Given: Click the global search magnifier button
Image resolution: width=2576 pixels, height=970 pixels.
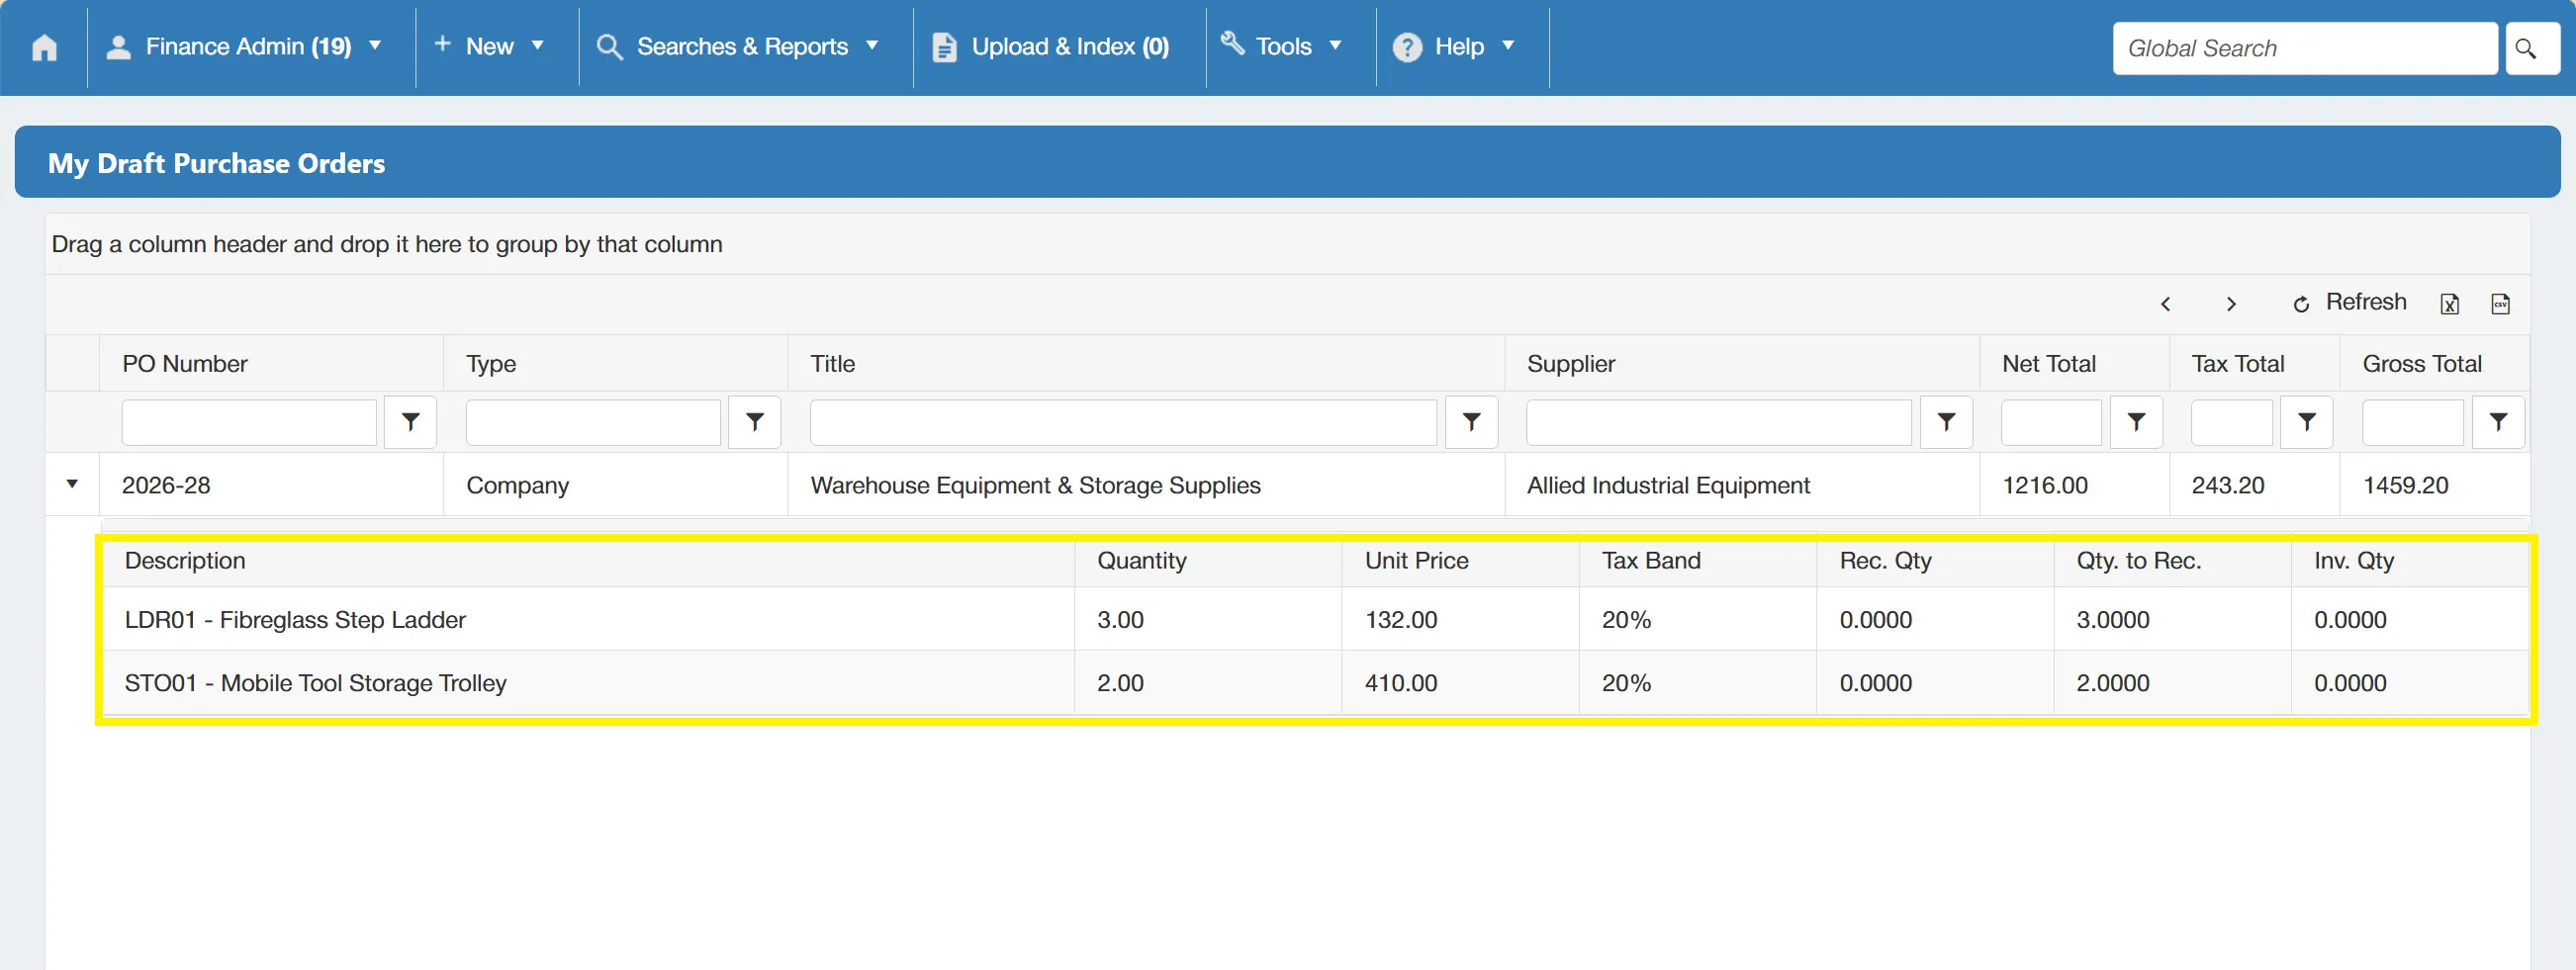Looking at the screenshot, I should tap(2531, 48).
